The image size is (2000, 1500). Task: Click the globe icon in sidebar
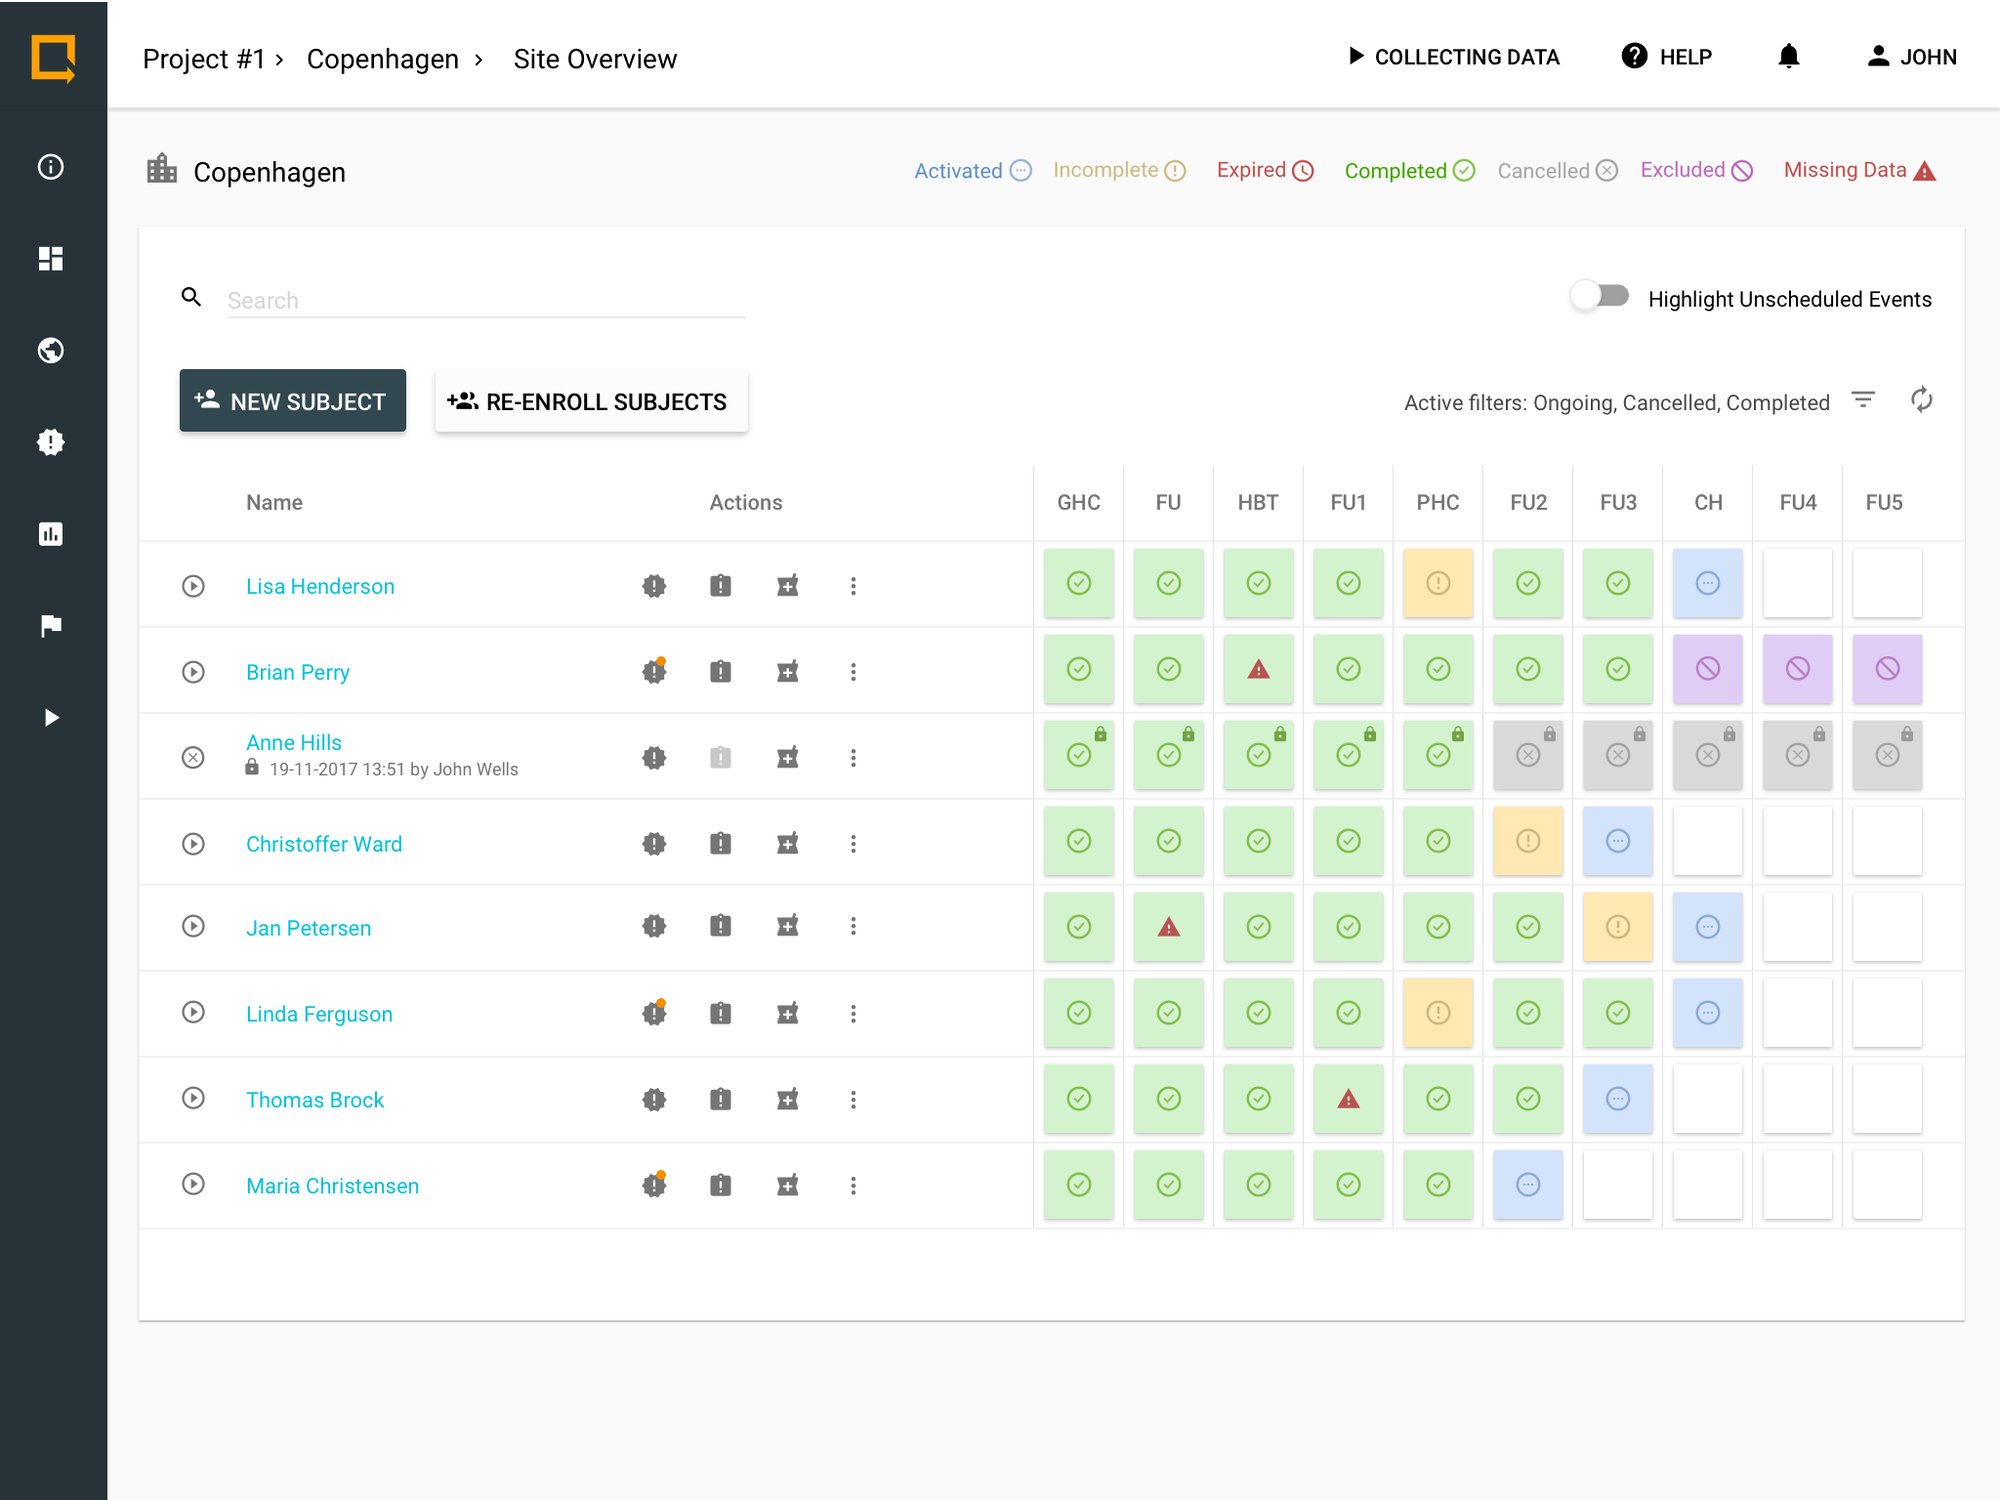(51, 350)
